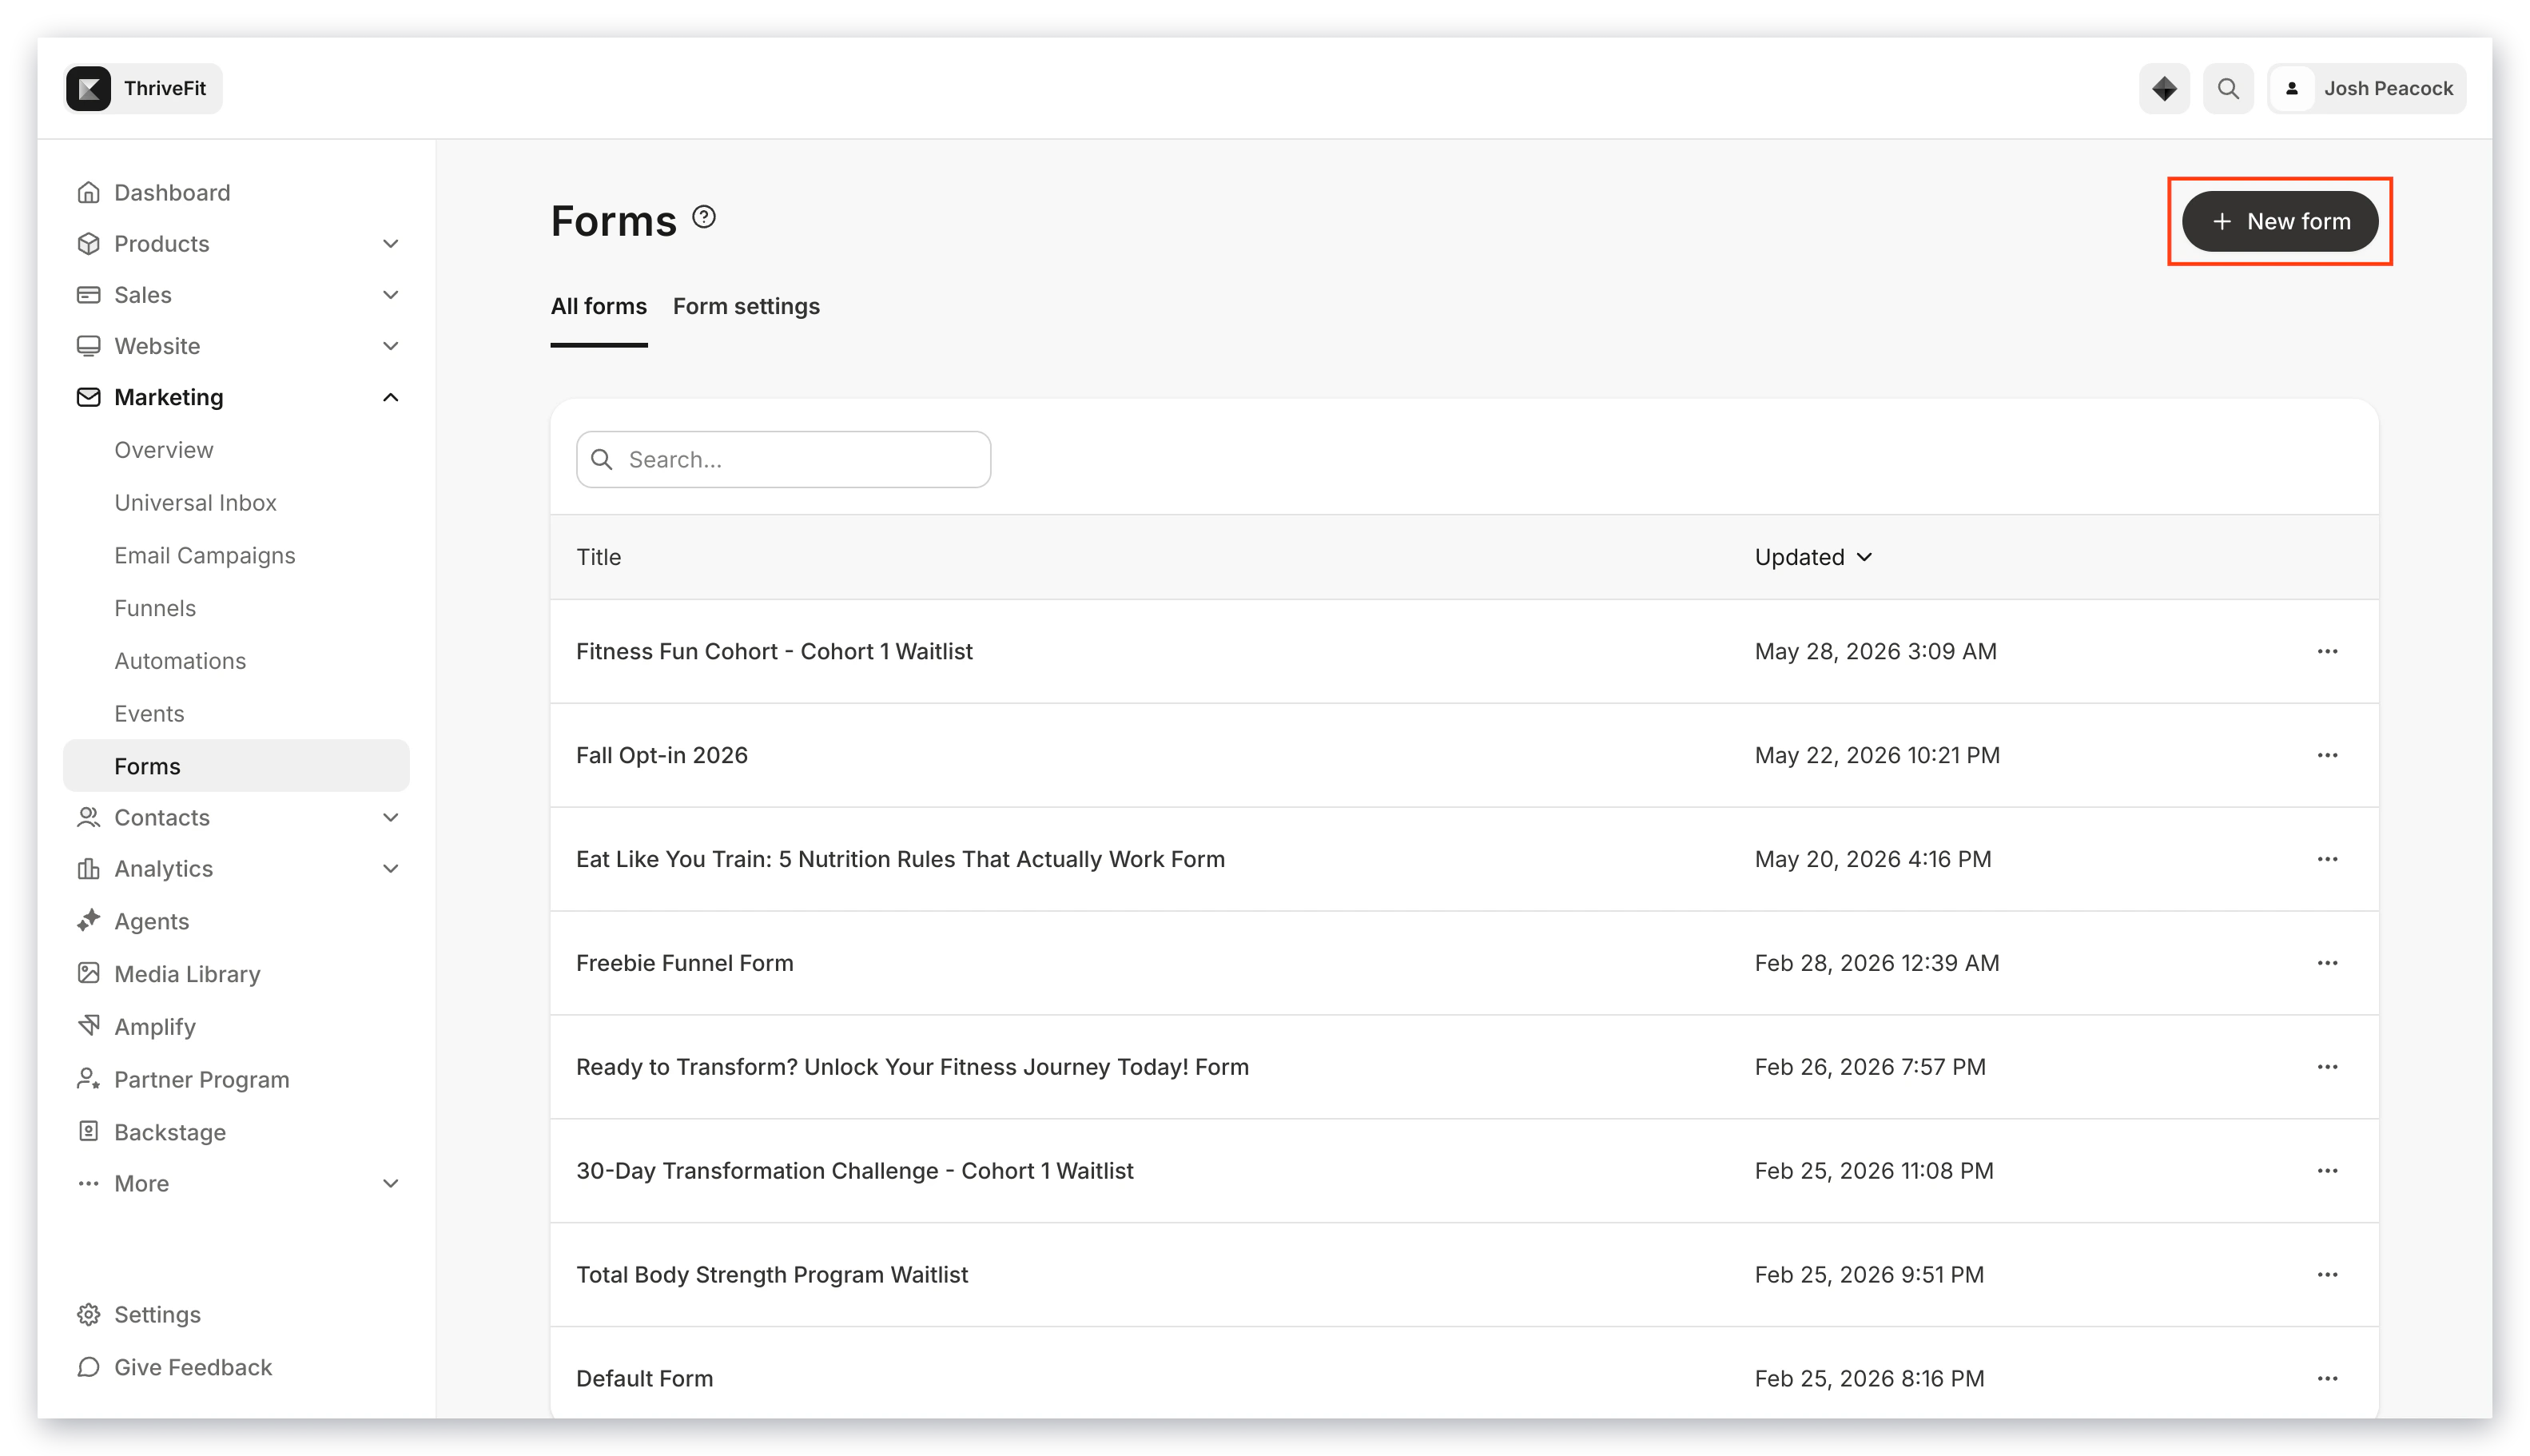Open the Freebie Funnel Form
Viewport: 2530px width, 1456px height.
684,963
